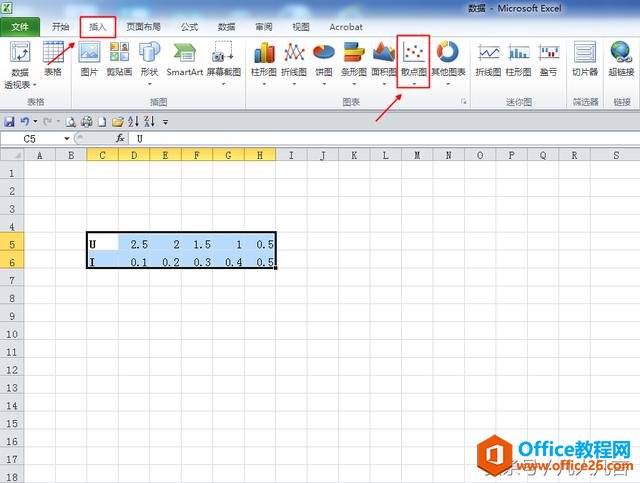Image resolution: width=640 pixels, height=483 pixels.
Task: Select cell C5 containing U
Action: (102, 244)
